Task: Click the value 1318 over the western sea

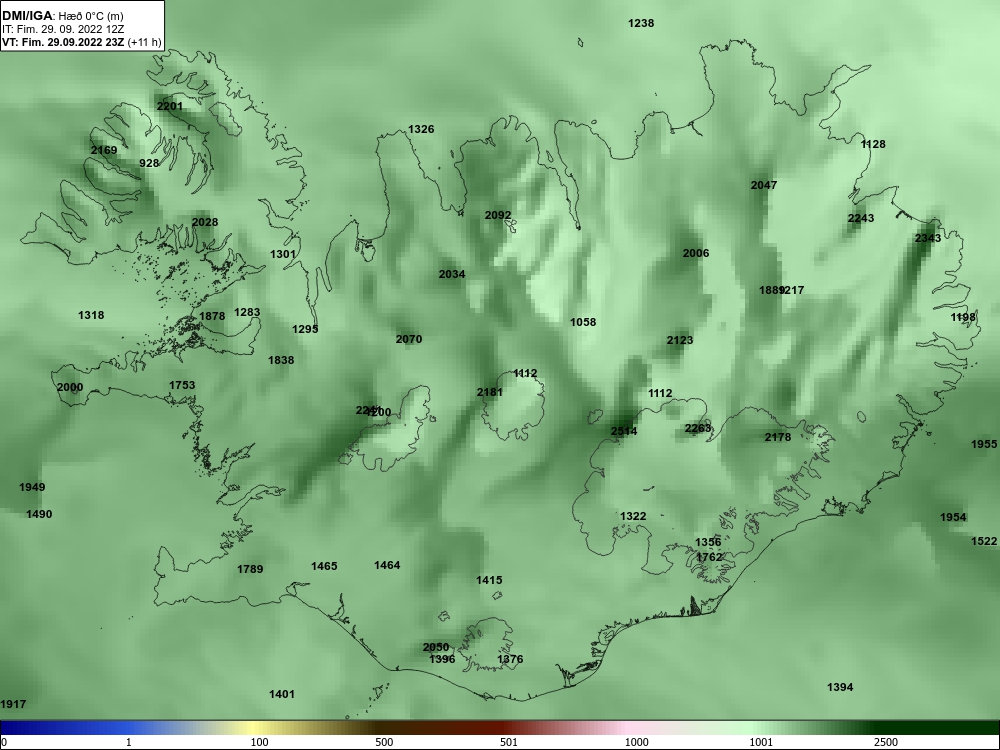Action: coord(91,315)
